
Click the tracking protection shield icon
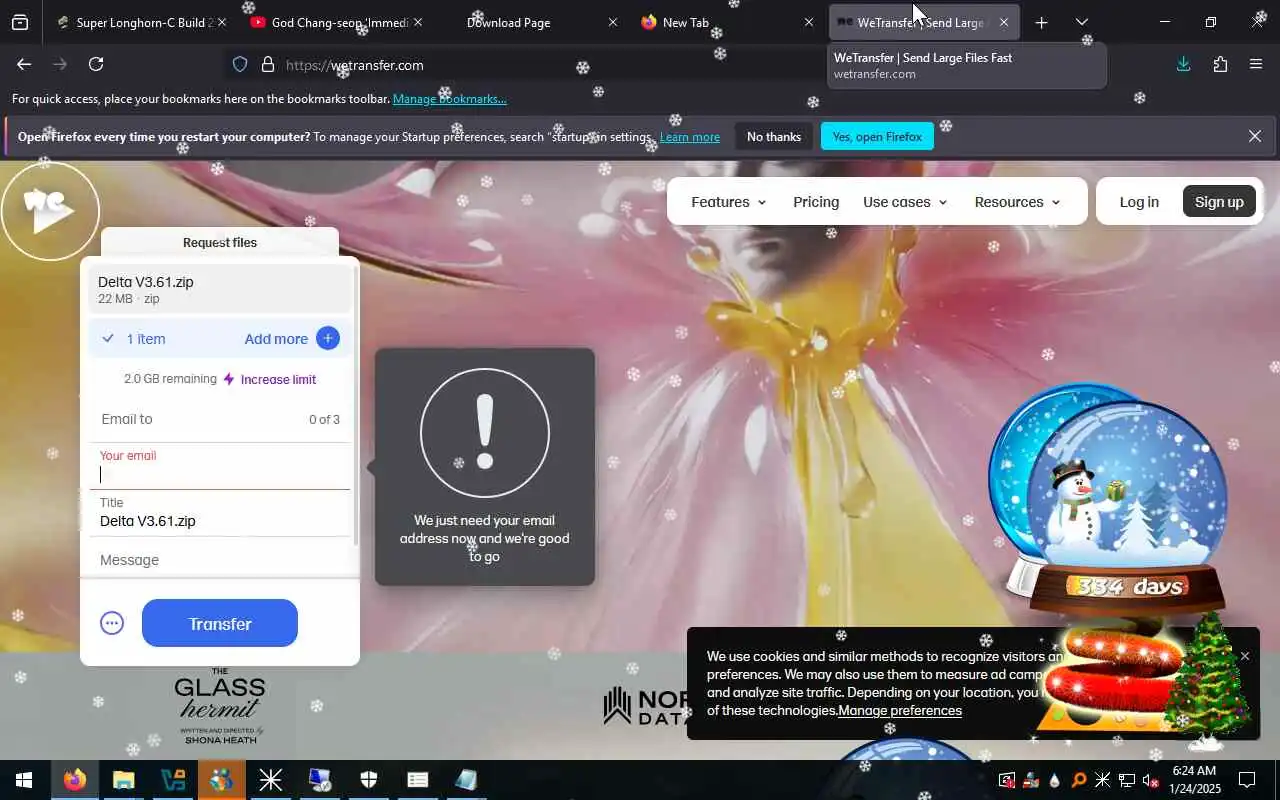coord(240,65)
